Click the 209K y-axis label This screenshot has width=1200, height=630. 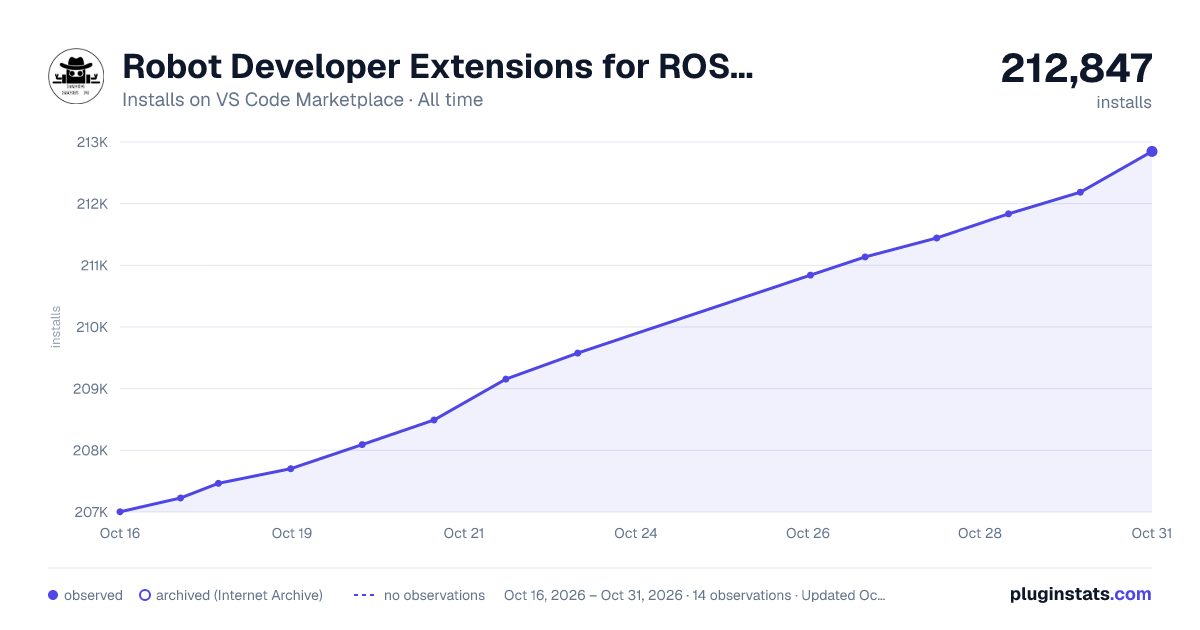pyautogui.click(x=91, y=389)
